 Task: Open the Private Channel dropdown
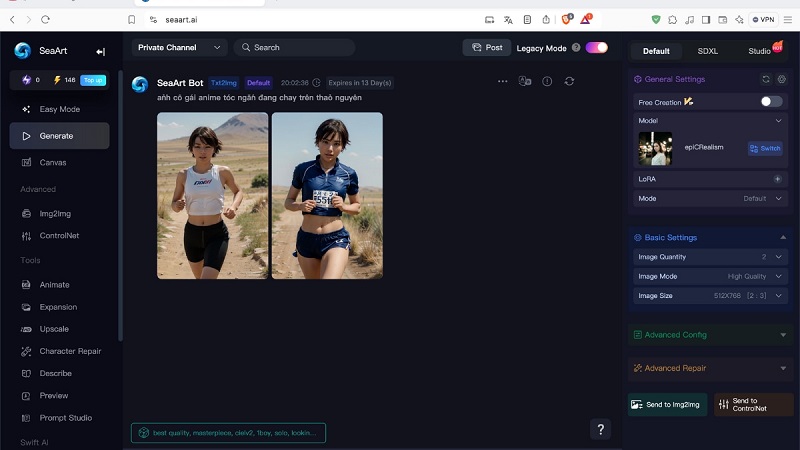[x=180, y=47]
